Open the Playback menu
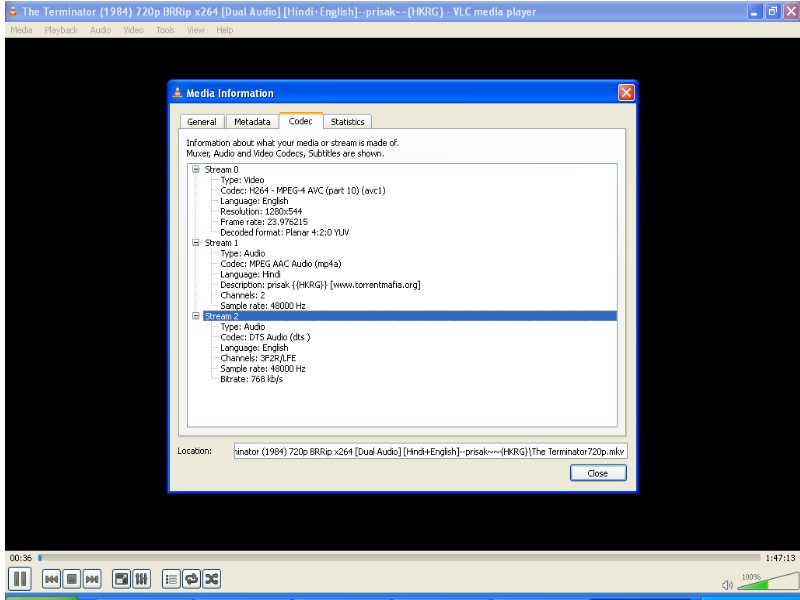This screenshot has width=800, height=600. coord(61,30)
